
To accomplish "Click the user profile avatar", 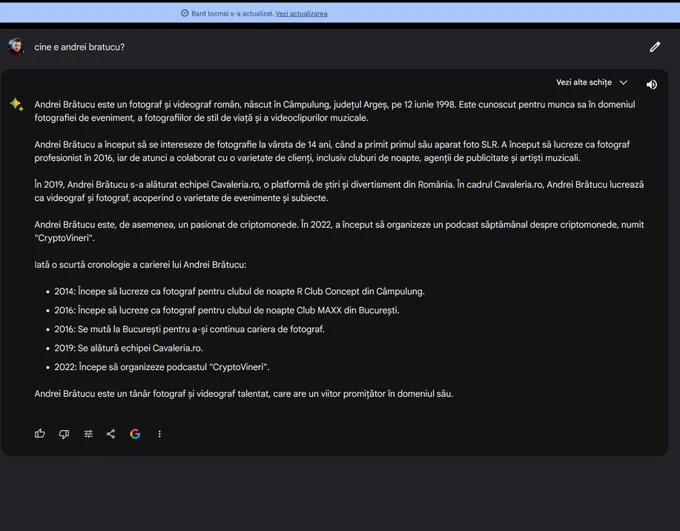I will (16, 46).
